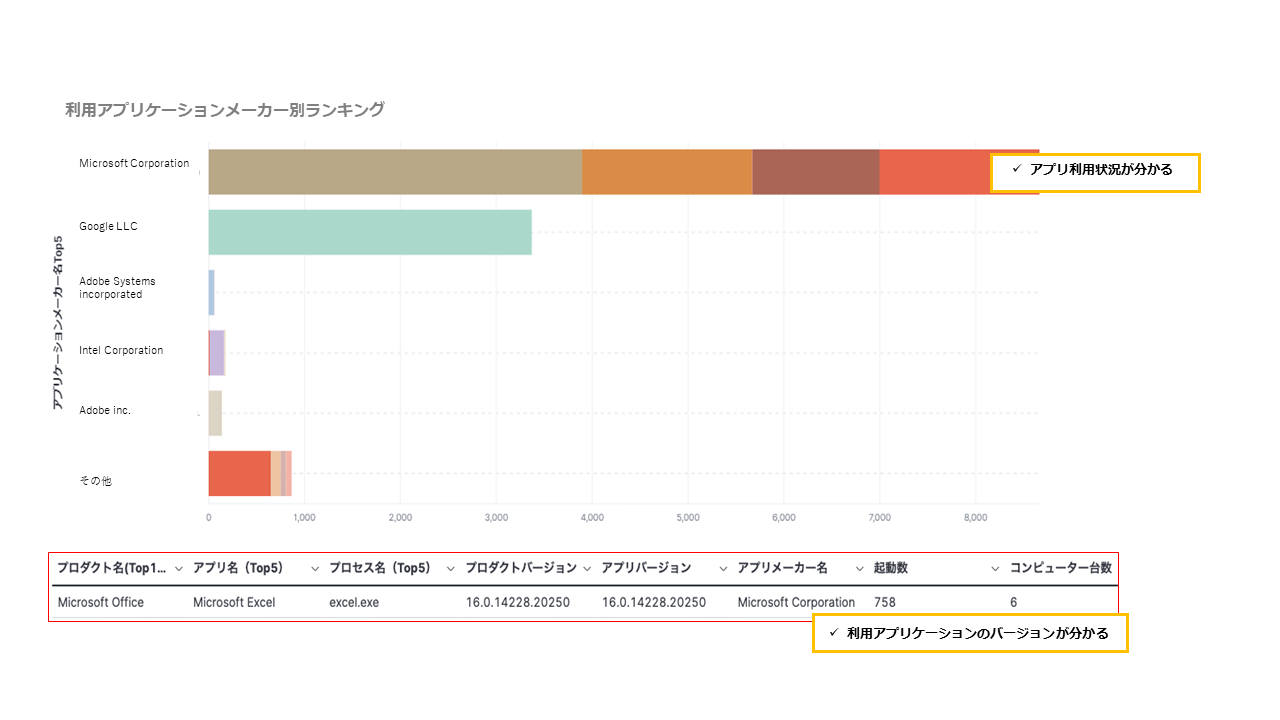Click the 1,000 x-axis tick label
The image size is (1280, 720).
(304, 518)
